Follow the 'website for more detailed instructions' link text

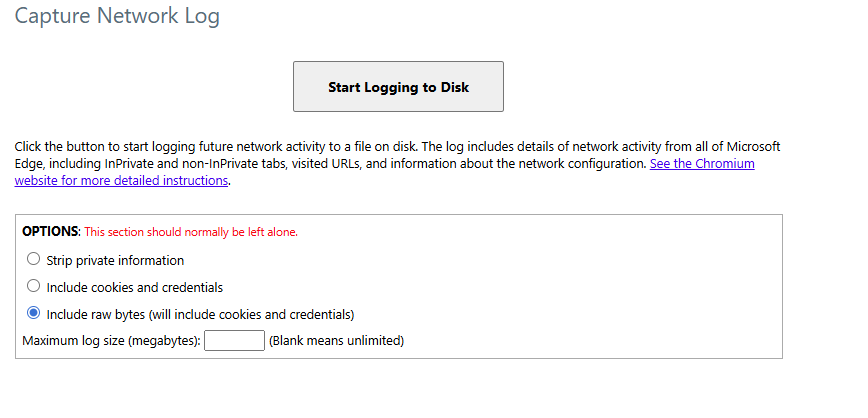pyautogui.click(x=121, y=180)
